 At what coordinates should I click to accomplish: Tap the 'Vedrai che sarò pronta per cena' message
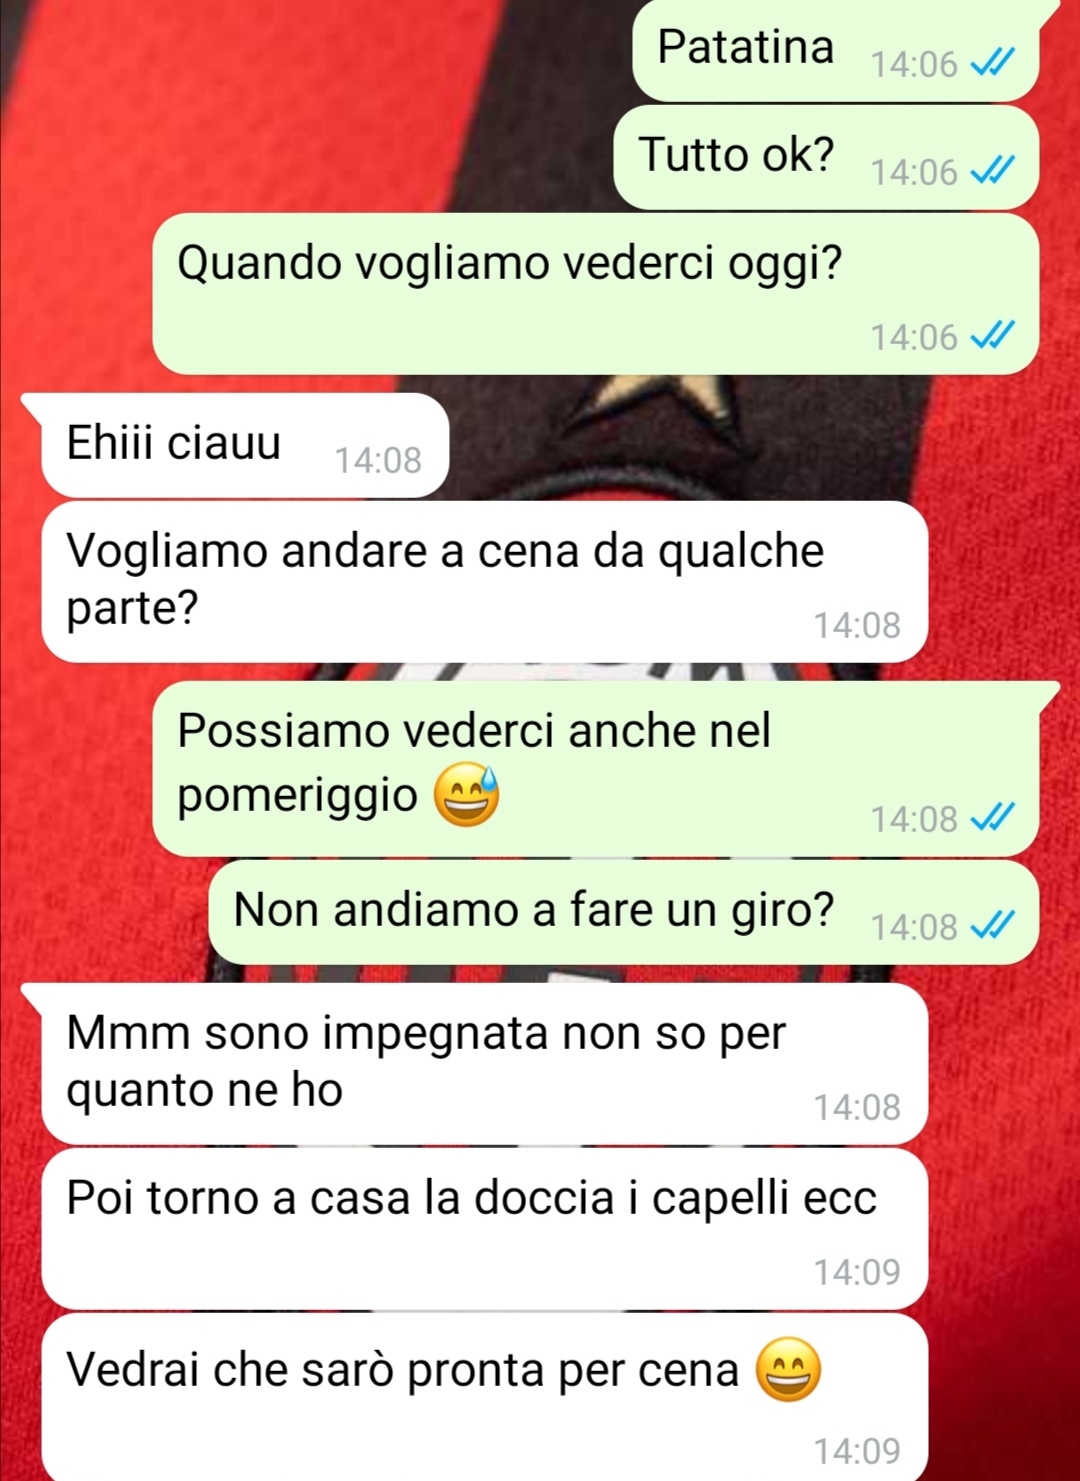pyautogui.click(x=485, y=1397)
